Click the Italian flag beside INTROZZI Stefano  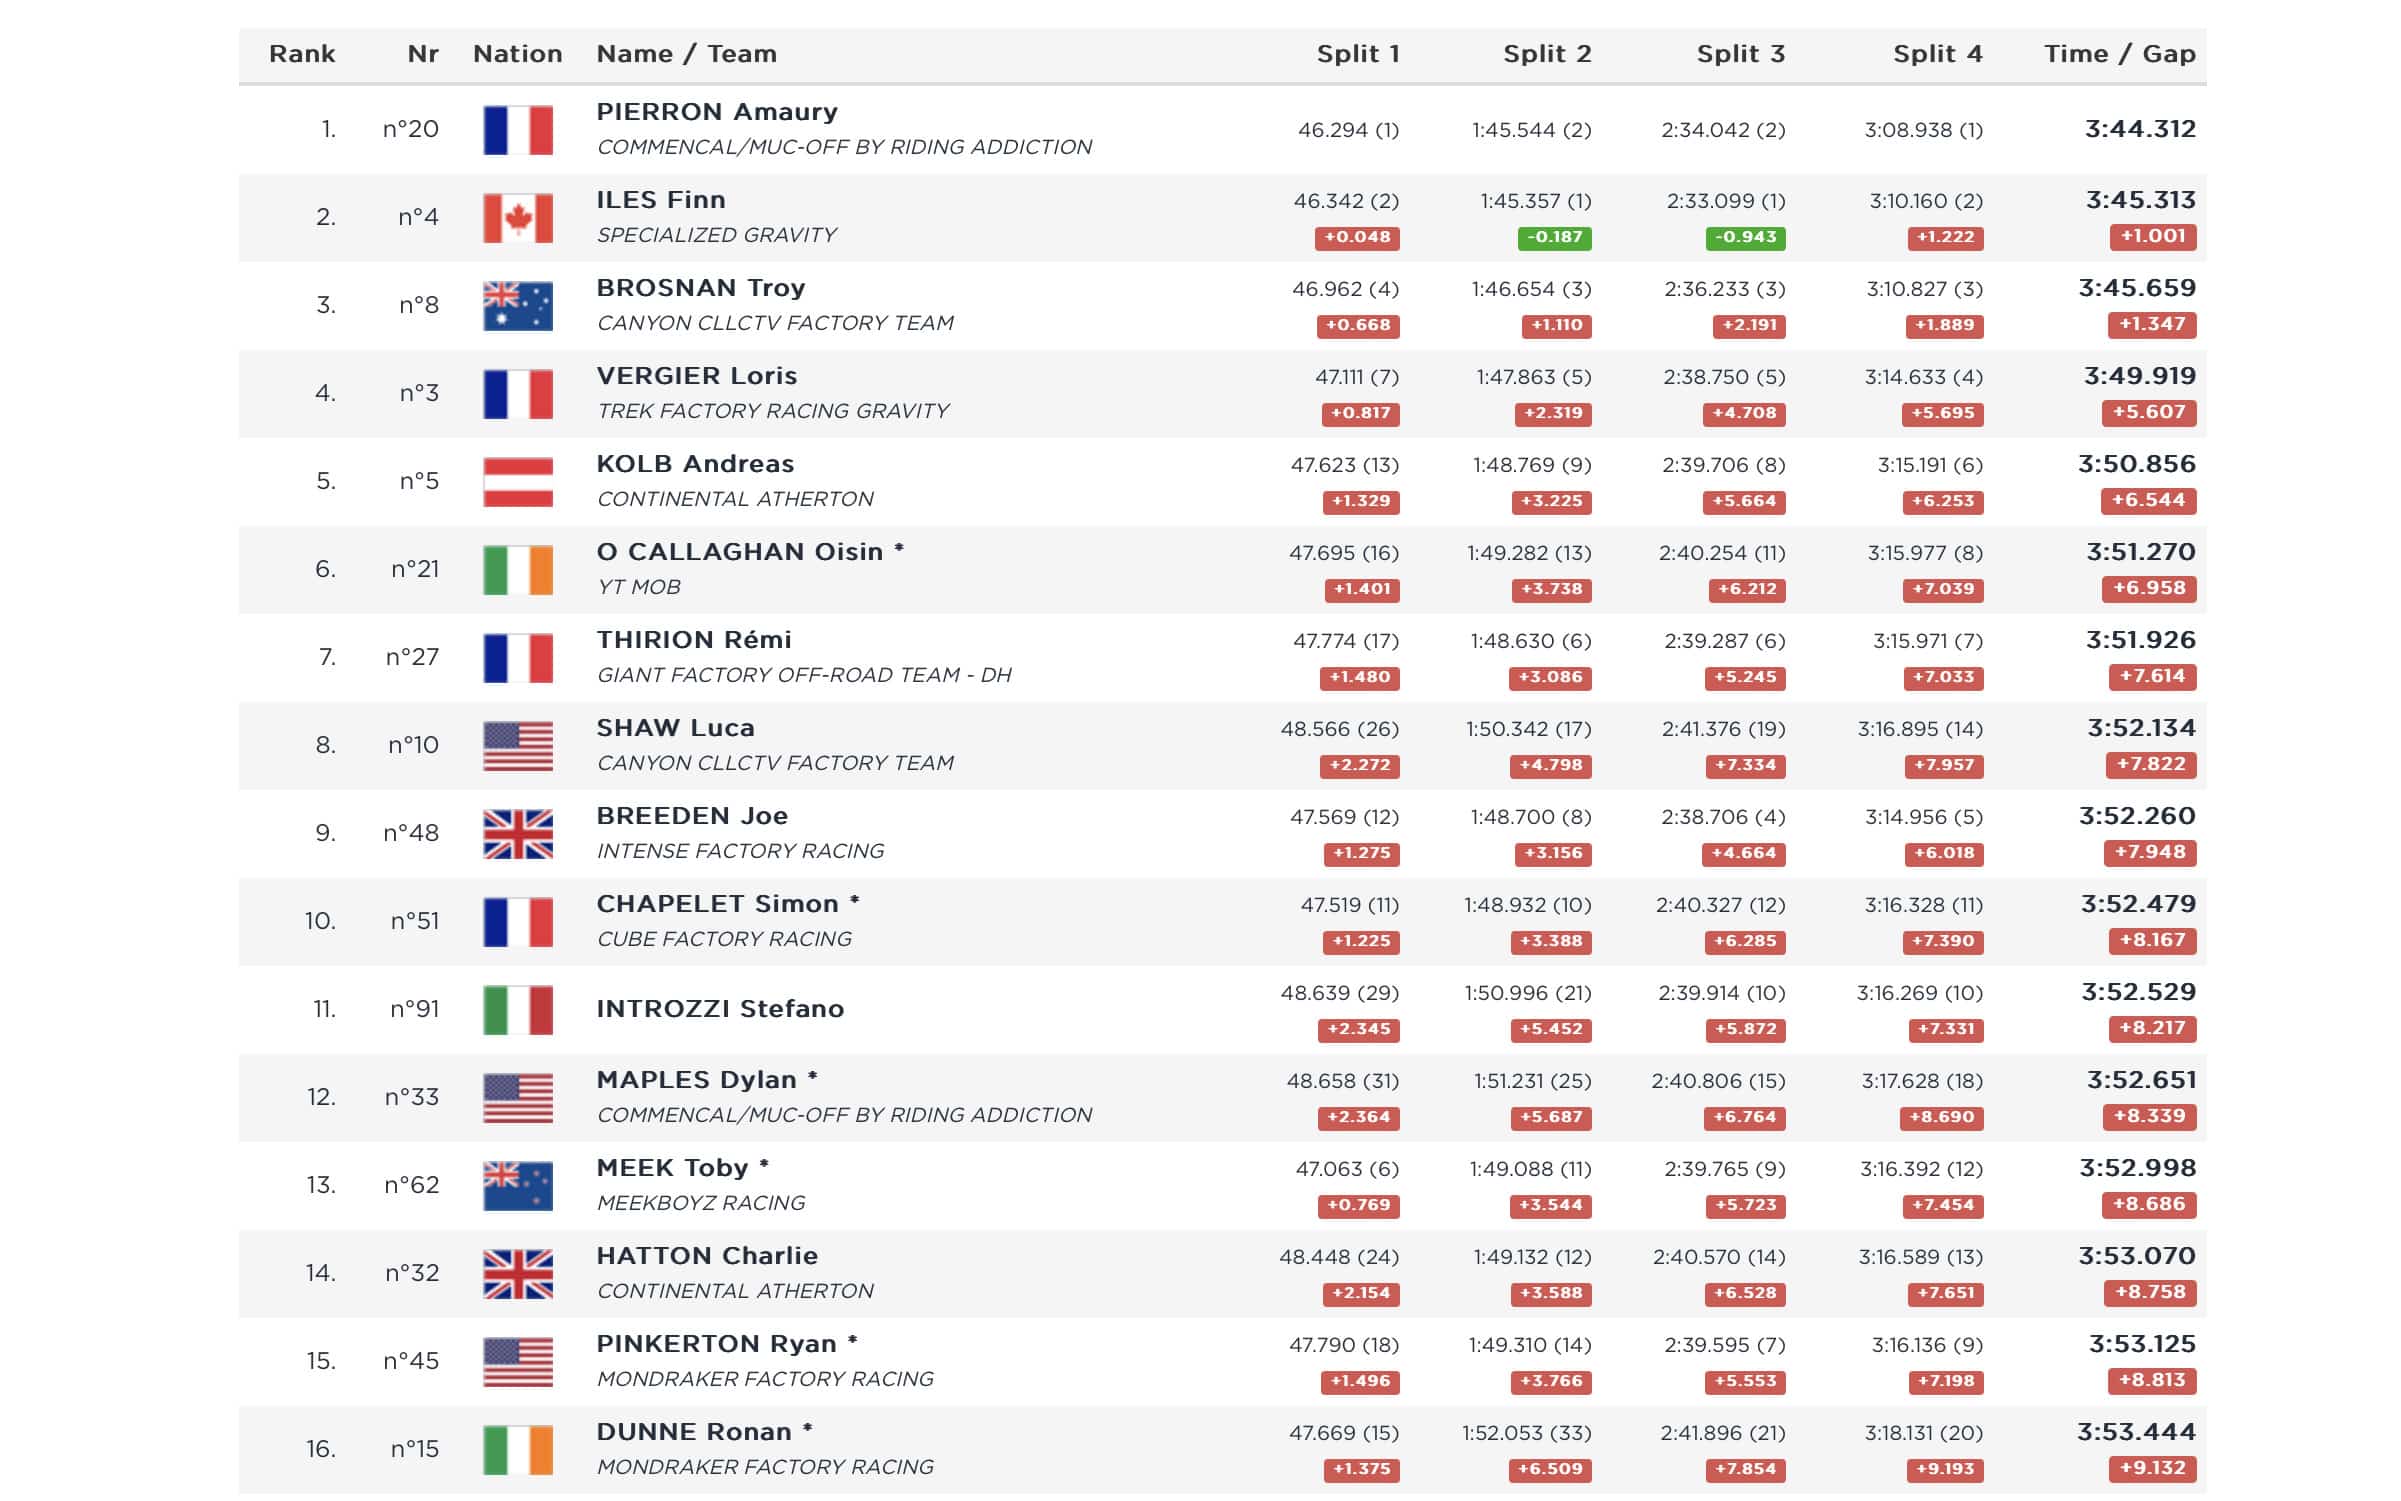517,1010
